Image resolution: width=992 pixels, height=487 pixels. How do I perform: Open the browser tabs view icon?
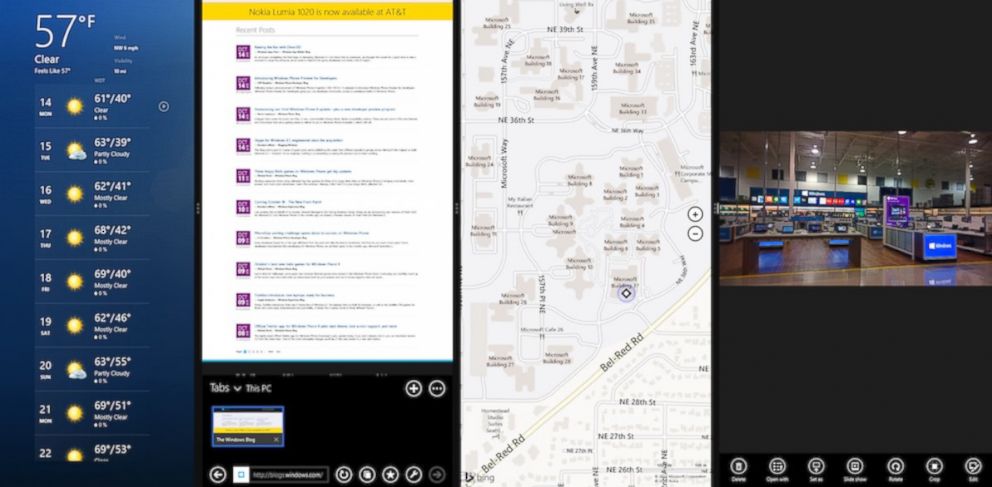[x=367, y=474]
